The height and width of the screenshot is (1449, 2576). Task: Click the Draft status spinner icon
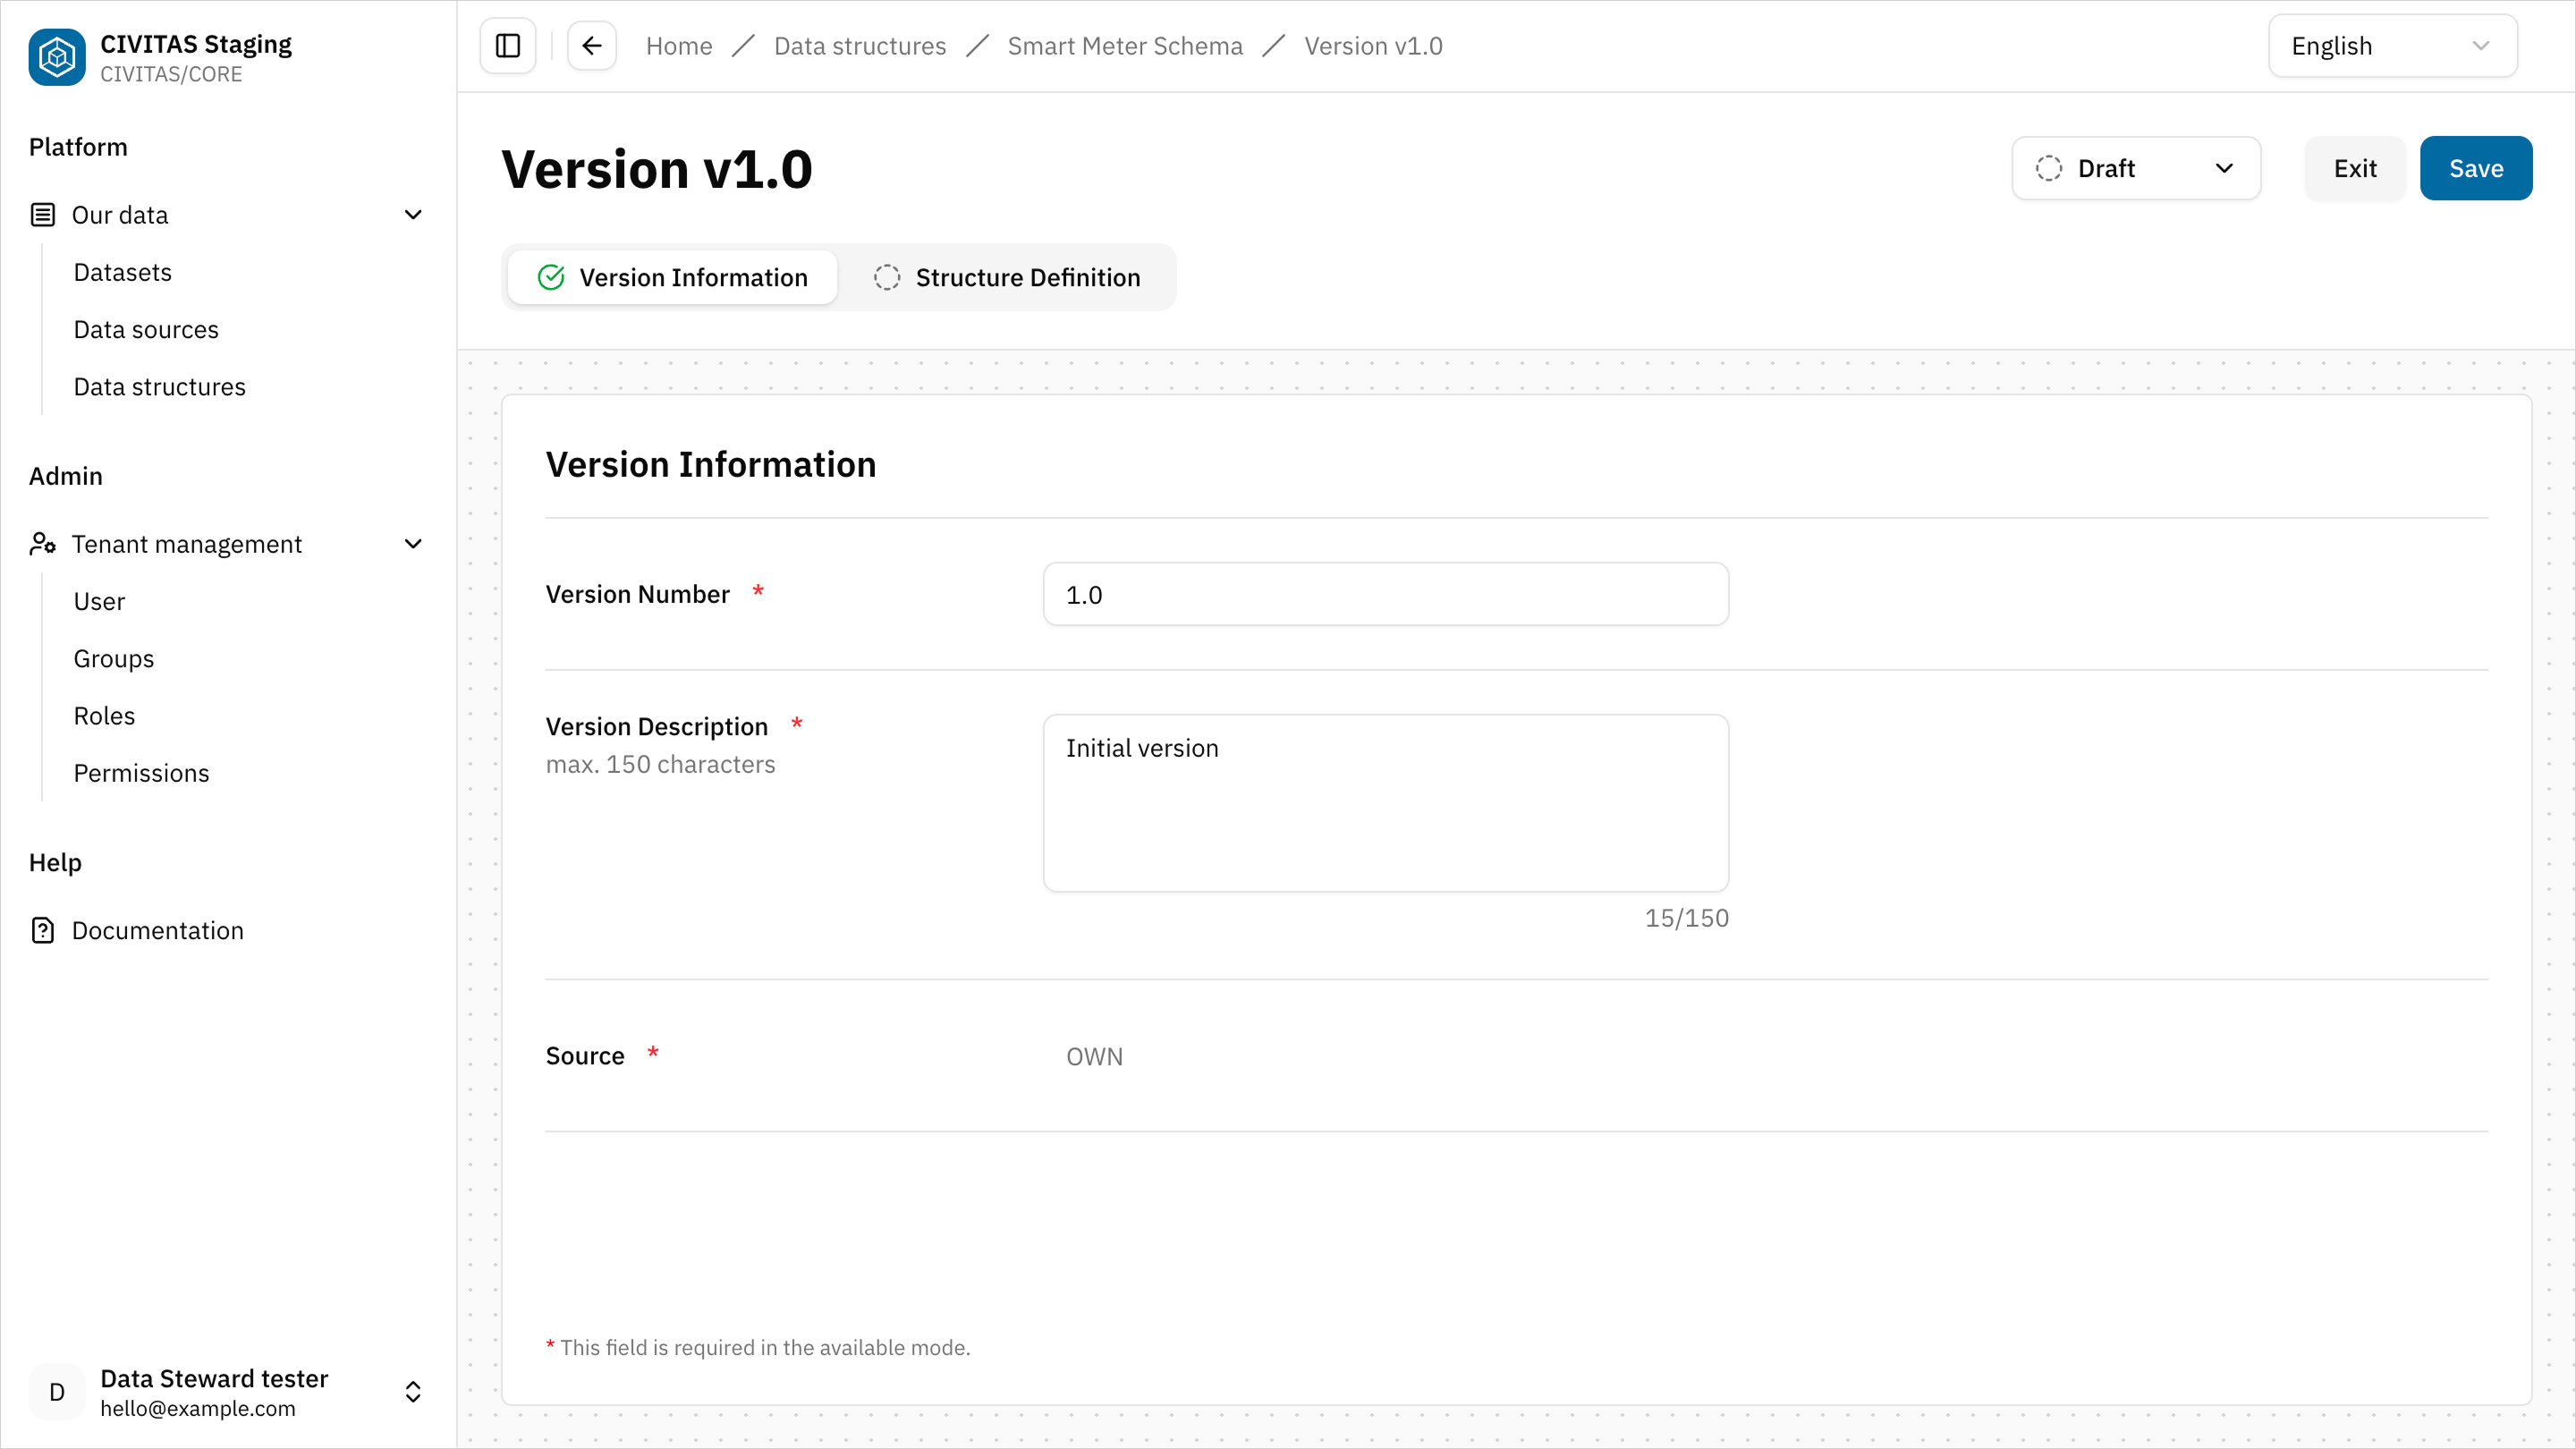tap(2047, 168)
